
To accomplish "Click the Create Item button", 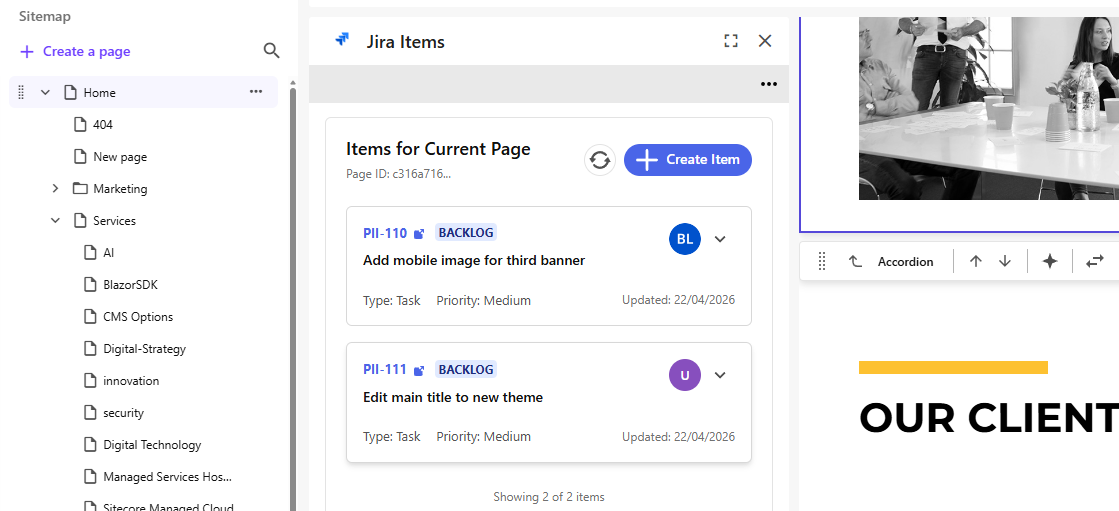I will click(x=687, y=160).
